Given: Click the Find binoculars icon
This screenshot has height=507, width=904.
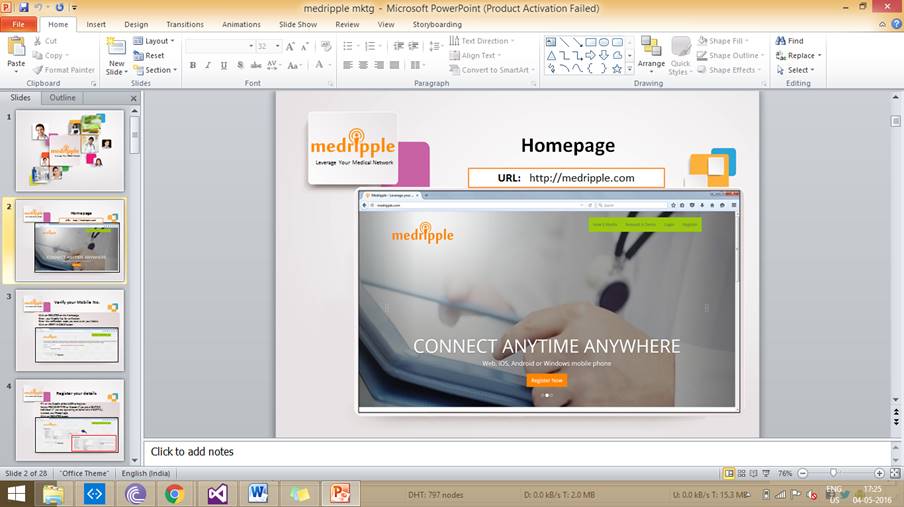Looking at the screenshot, I should point(781,41).
